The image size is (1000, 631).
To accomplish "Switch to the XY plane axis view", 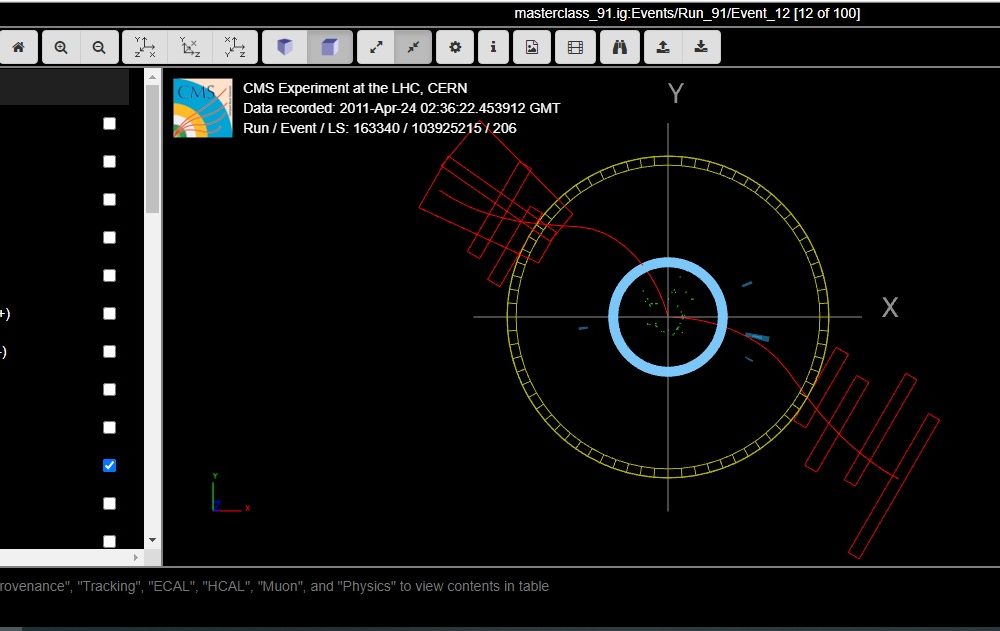I will [145, 47].
